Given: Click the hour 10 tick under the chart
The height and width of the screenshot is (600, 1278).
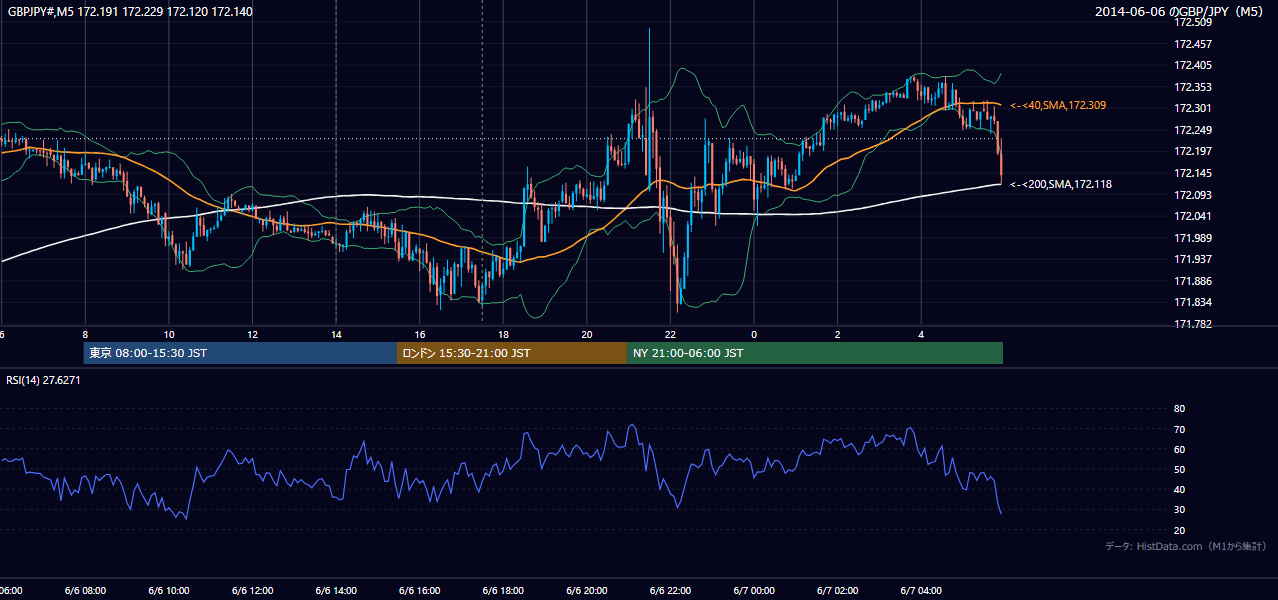Looking at the screenshot, I should point(169,334).
